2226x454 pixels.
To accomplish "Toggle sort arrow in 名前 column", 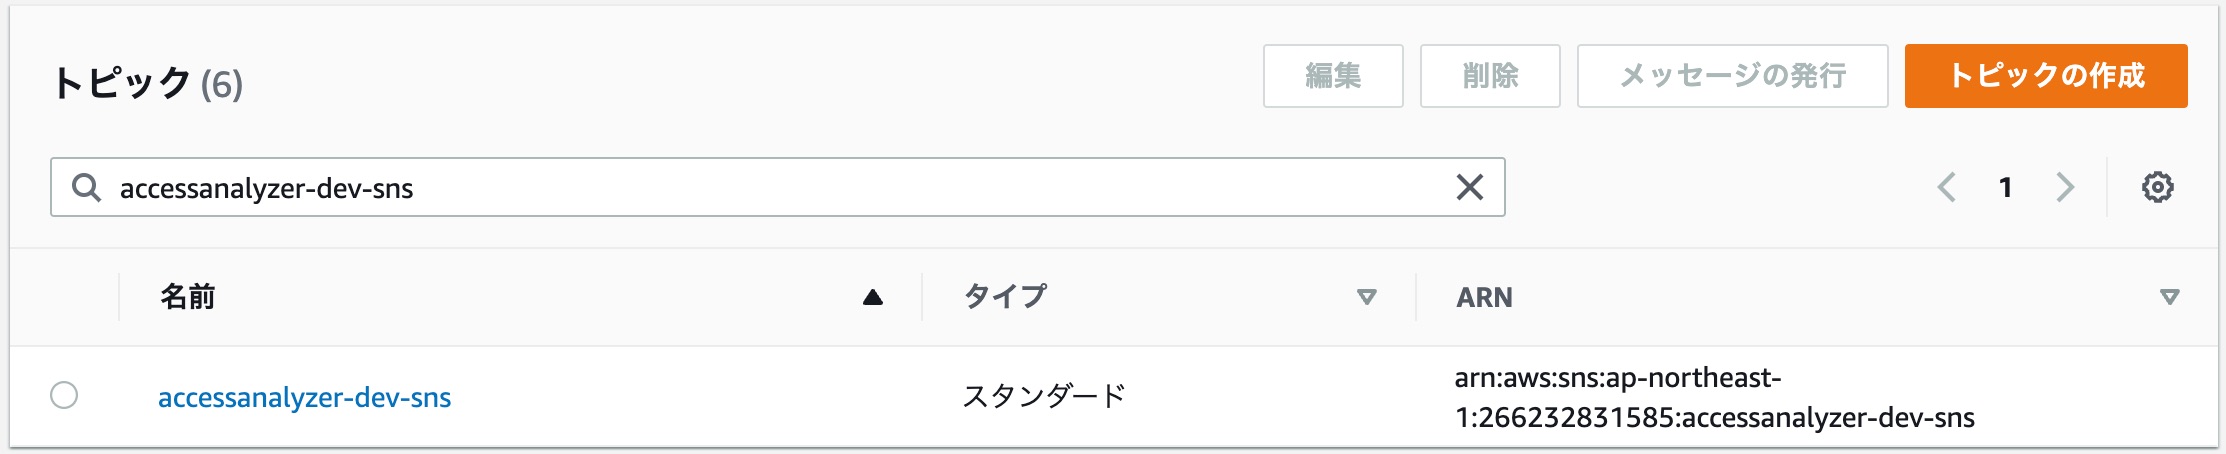I will [x=873, y=297].
